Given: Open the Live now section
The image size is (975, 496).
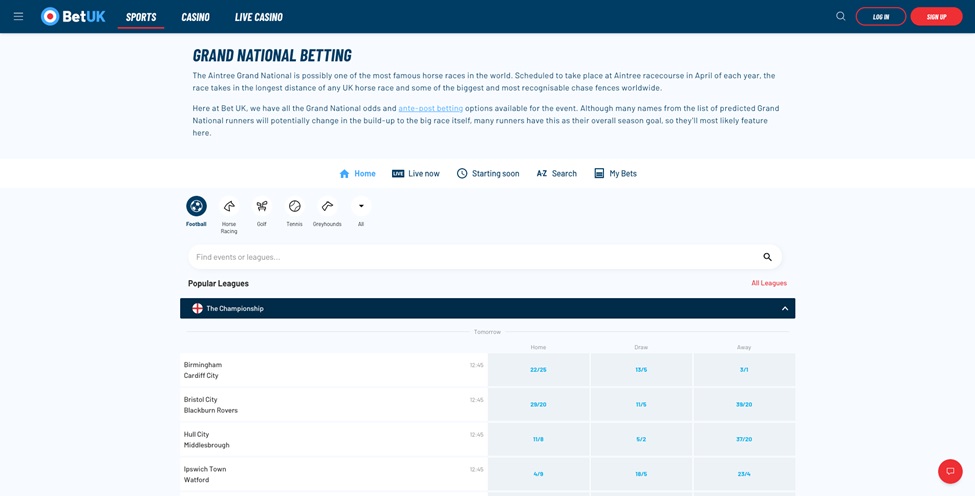Looking at the screenshot, I should pos(415,174).
